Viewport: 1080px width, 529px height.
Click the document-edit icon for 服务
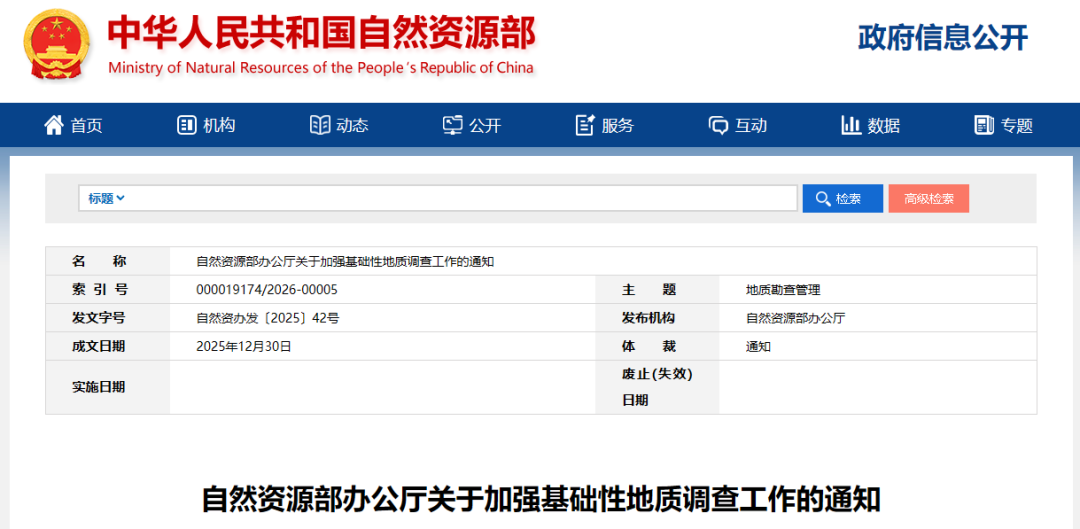[x=585, y=125]
